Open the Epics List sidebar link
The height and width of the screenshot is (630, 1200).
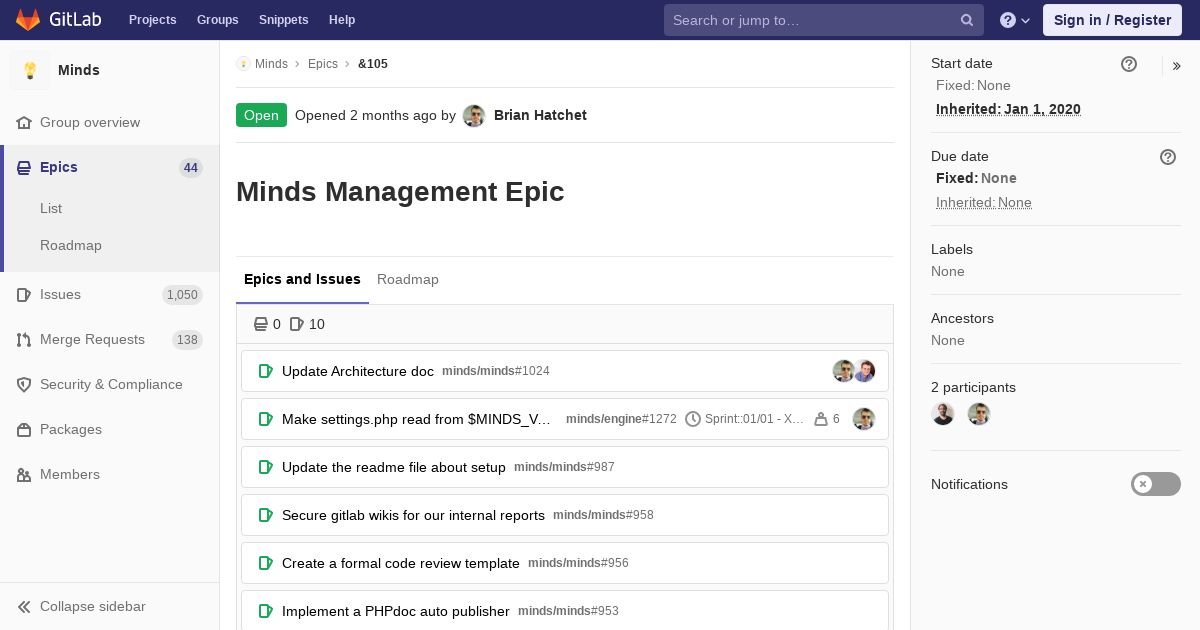point(51,209)
